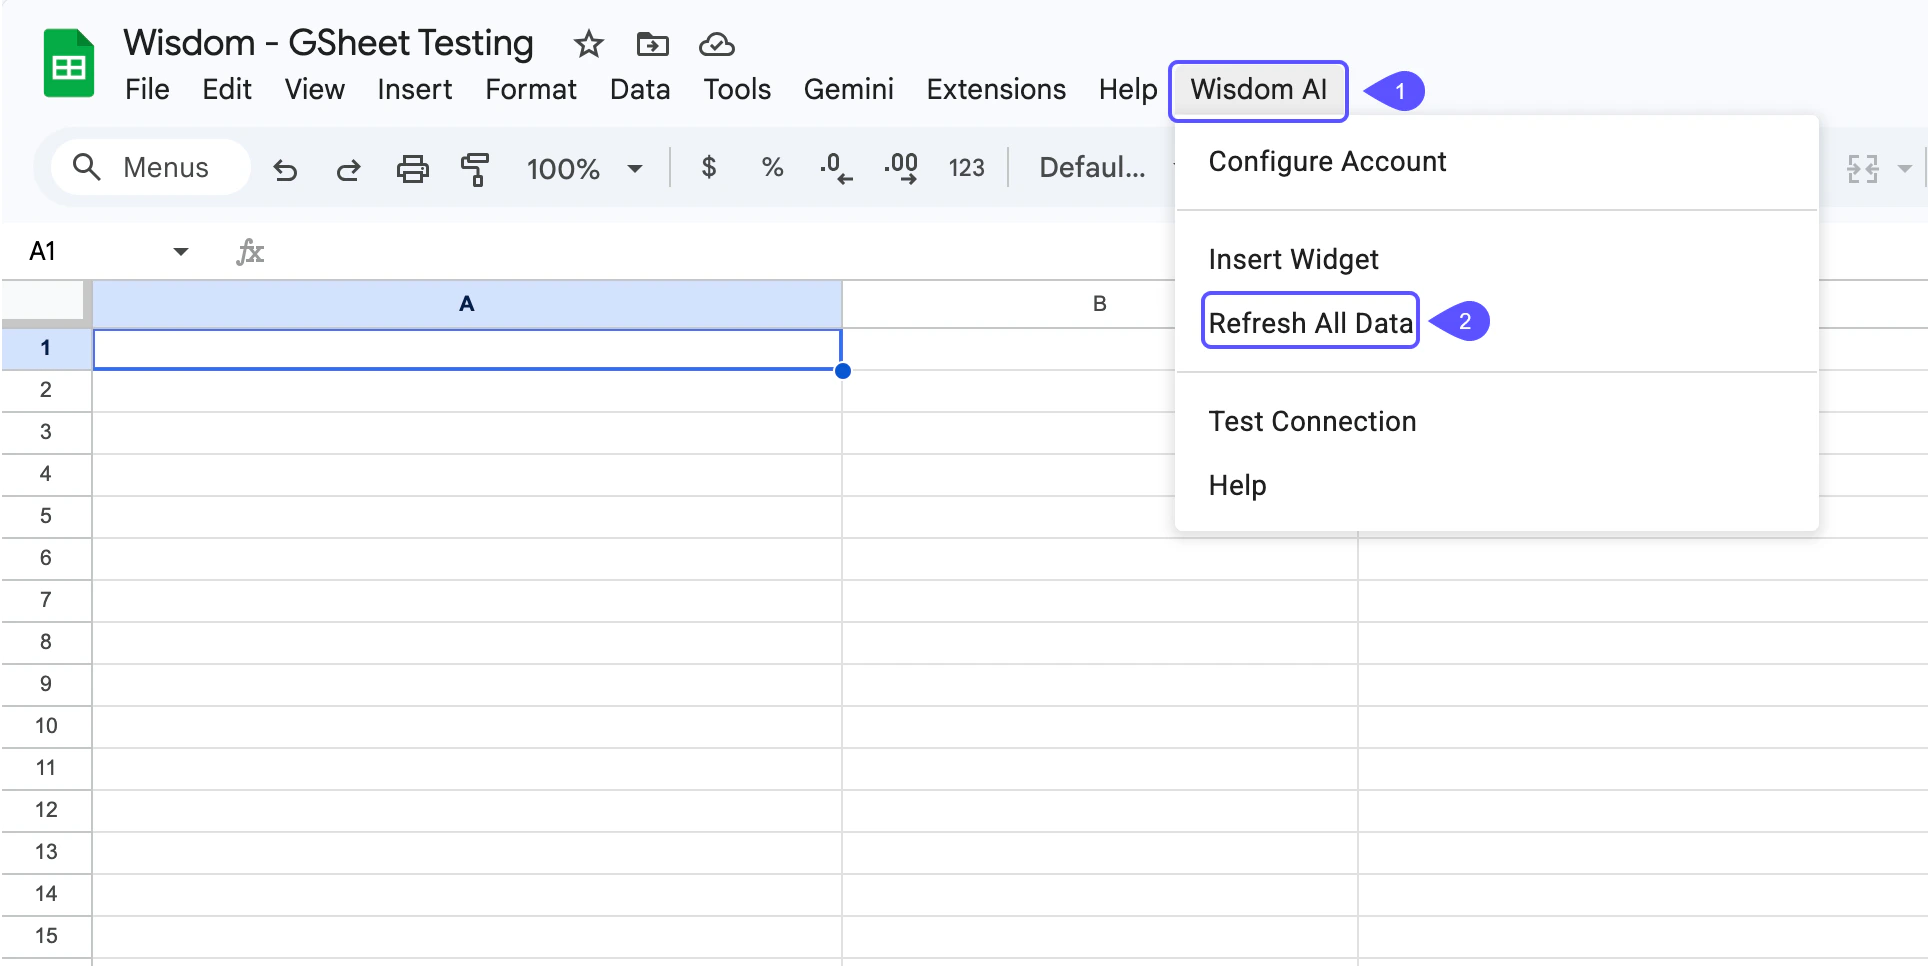Screen dimensions: 1928x966
Task: Click the Undo arrow icon
Action: tap(285, 169)
